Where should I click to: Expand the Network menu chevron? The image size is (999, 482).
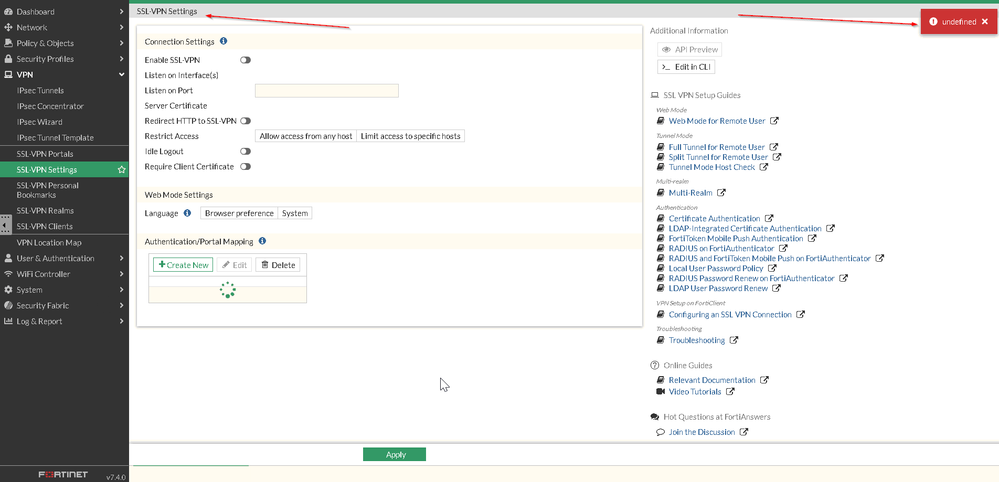121,27
